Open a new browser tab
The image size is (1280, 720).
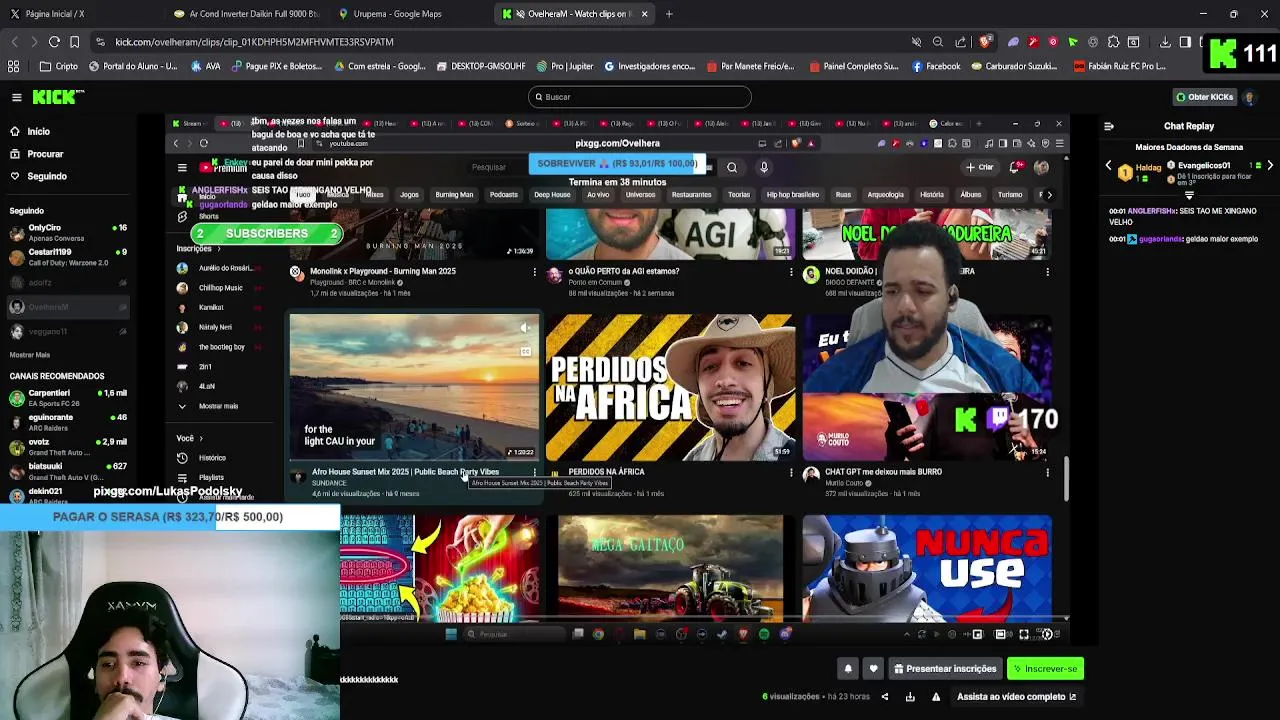(669, 14)
